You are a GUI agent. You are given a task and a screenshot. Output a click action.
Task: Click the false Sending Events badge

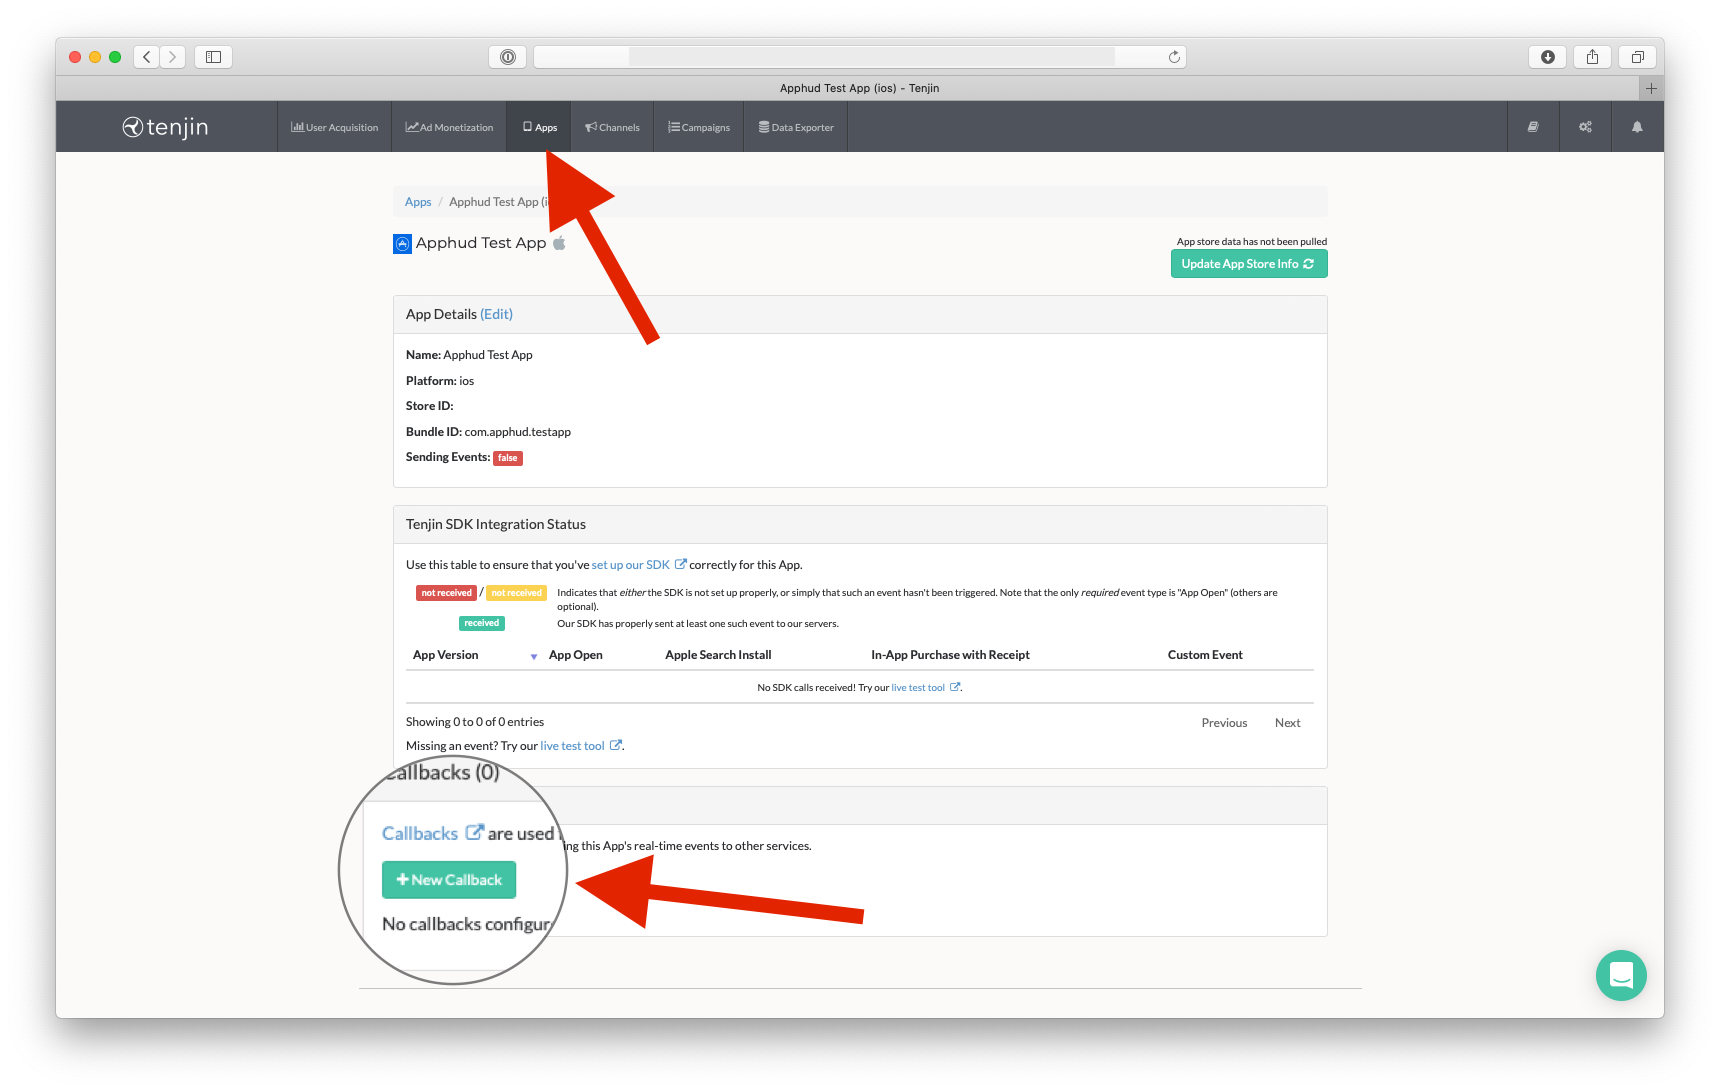(x=508, y=458)
